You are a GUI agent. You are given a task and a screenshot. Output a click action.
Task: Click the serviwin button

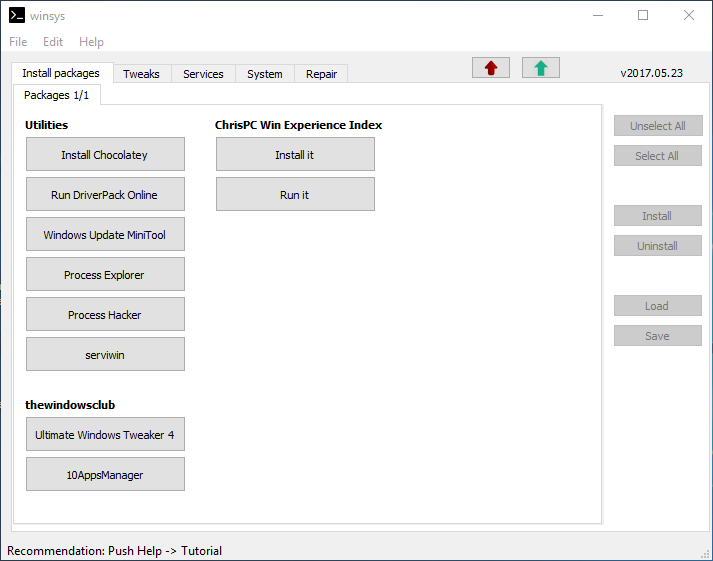pyautogui.click(x=105, y=354)
